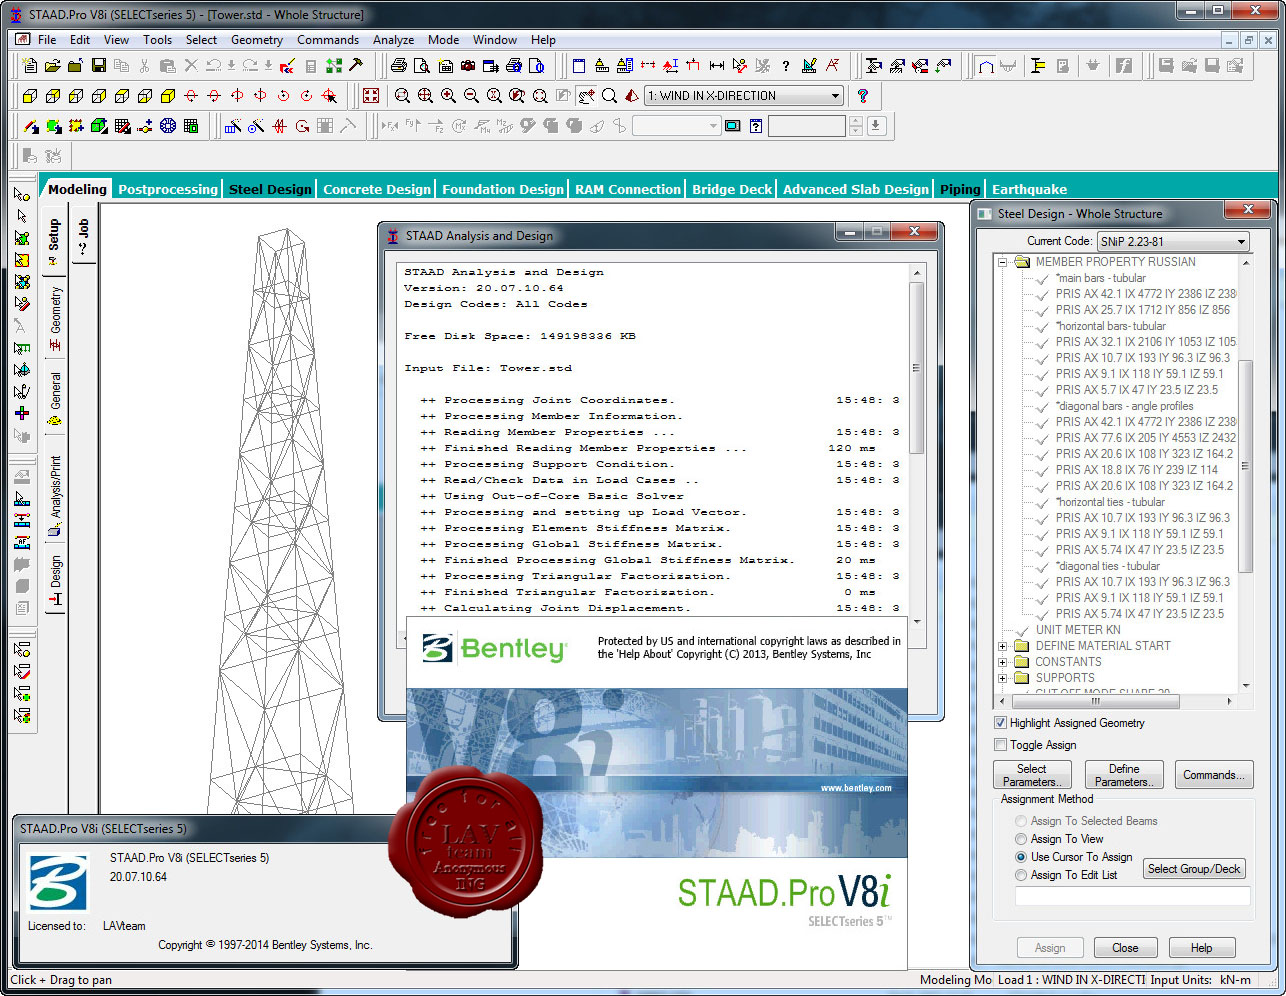
Task: Toggle the Highlight Assigned Geometry checkbox
Action: tap(1000, 722)
